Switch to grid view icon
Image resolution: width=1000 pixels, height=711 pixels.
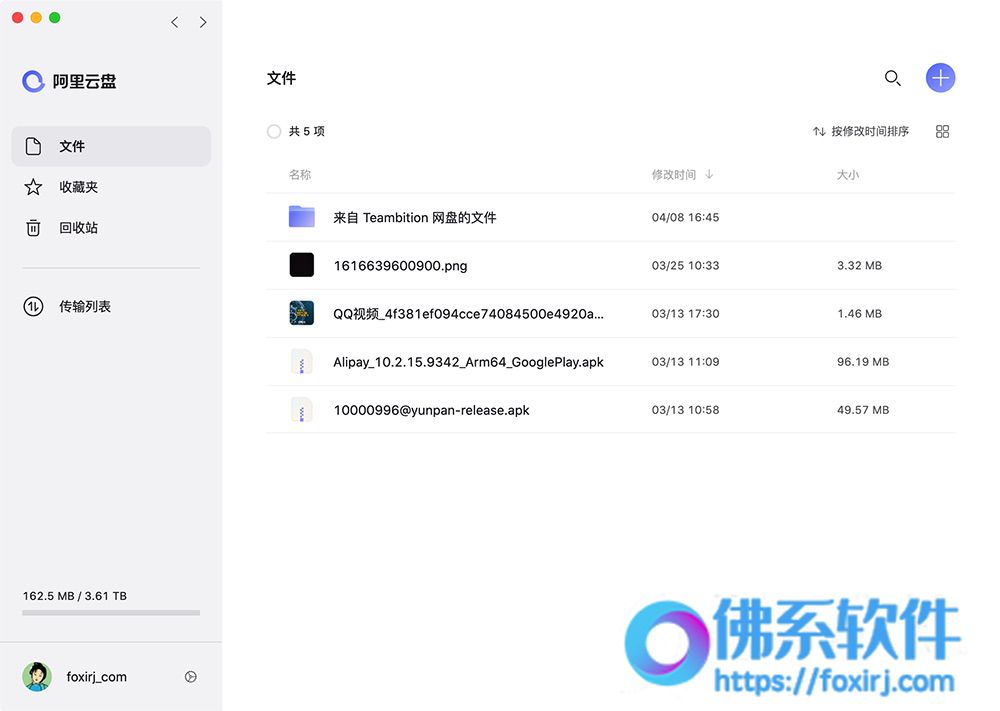click(942, 131)
